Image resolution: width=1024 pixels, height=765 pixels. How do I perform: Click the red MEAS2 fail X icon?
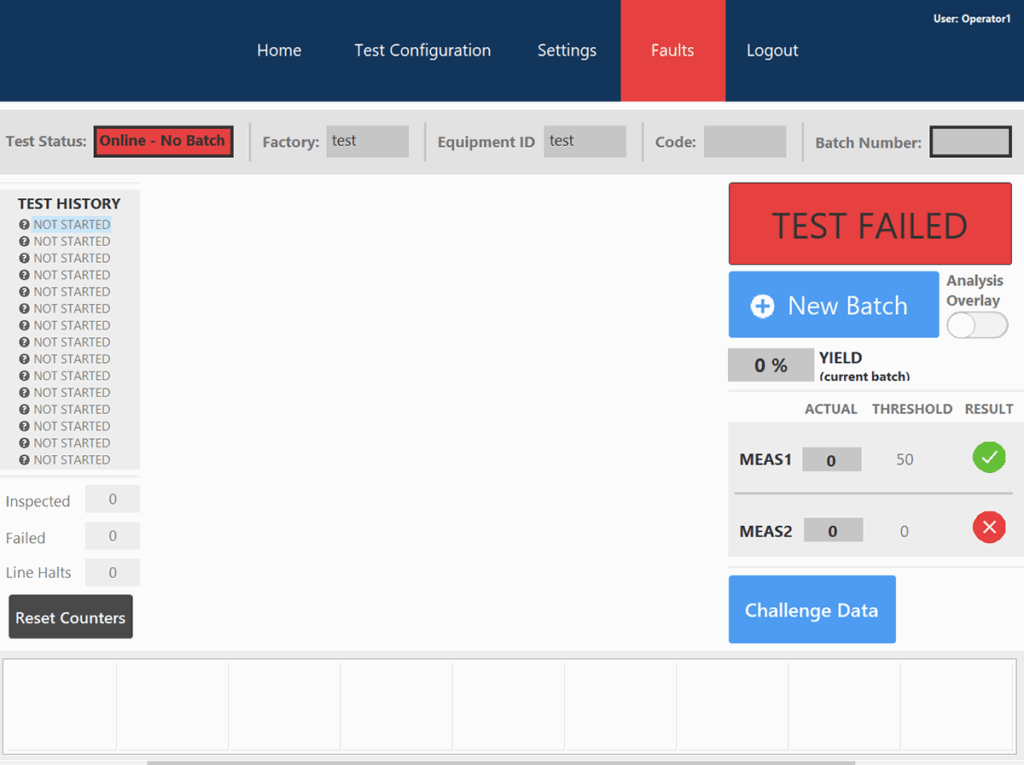pos(989,527)
